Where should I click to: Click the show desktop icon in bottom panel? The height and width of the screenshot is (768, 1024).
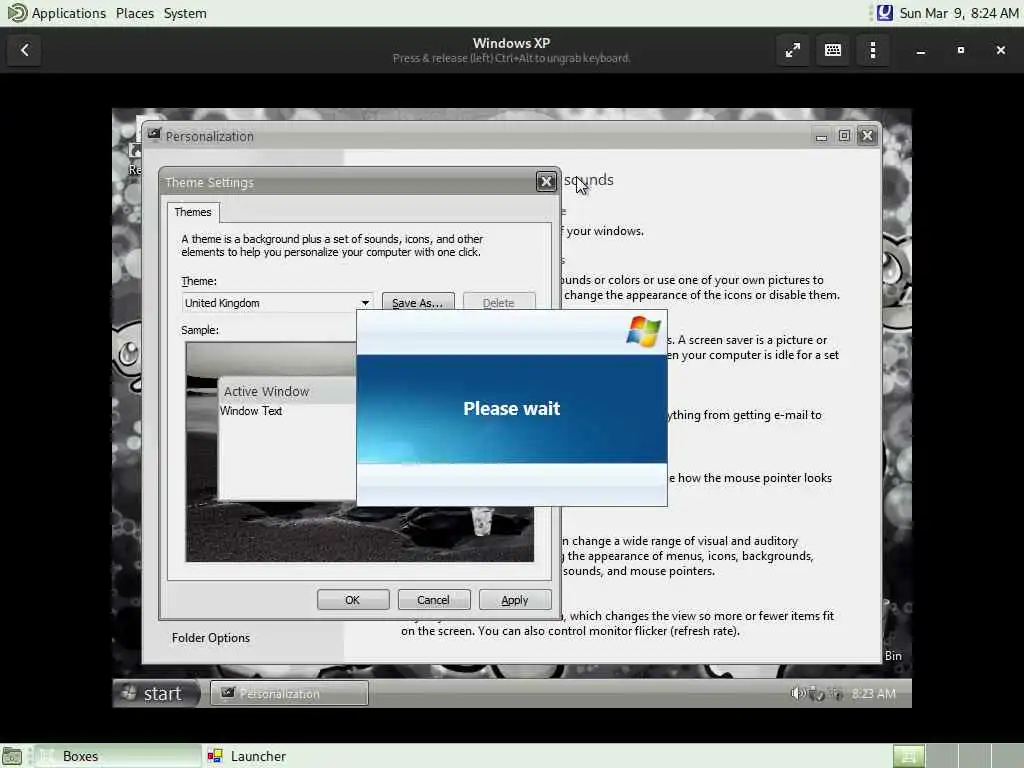12,756
